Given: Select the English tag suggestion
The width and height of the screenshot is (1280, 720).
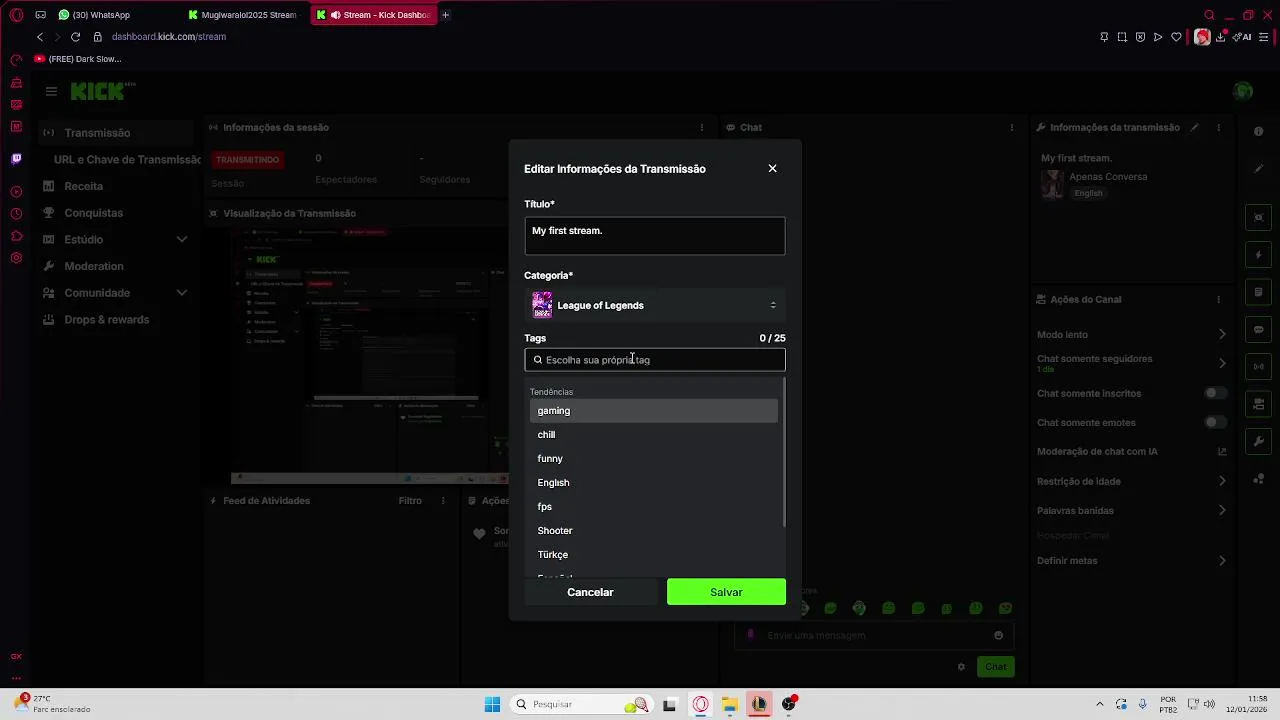Looking at the screenshot, I should tap(653, 483).
